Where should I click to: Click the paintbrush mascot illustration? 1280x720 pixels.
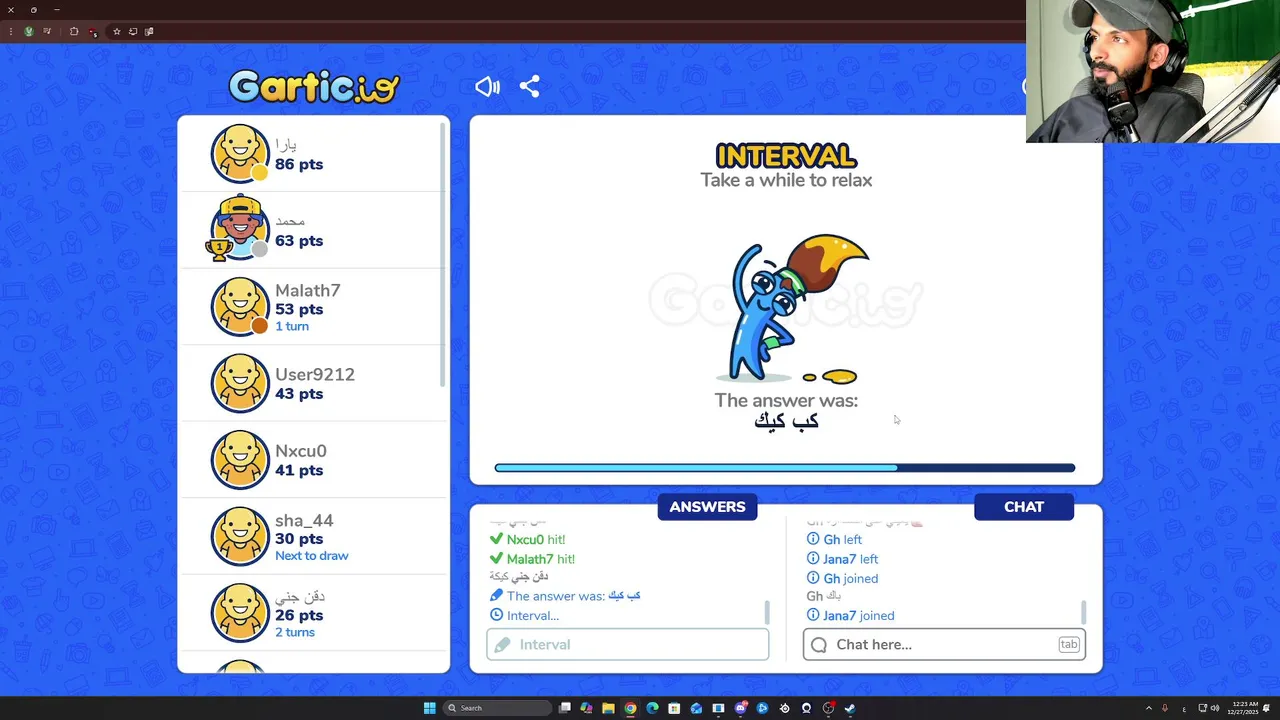(792, 309)
